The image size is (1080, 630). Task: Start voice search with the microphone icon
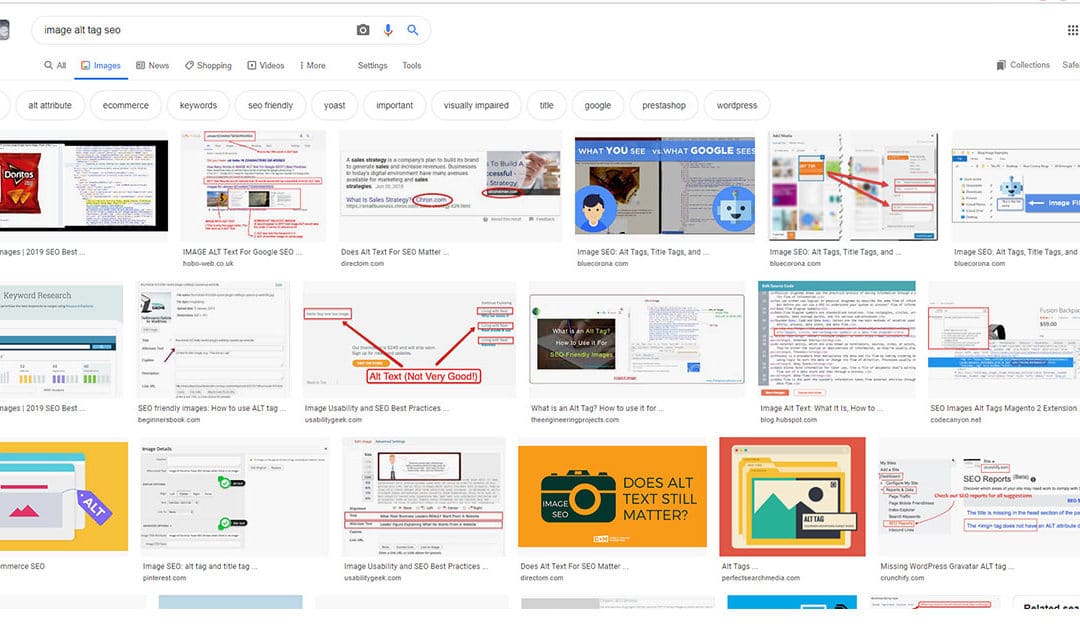[x=388, y=30]
